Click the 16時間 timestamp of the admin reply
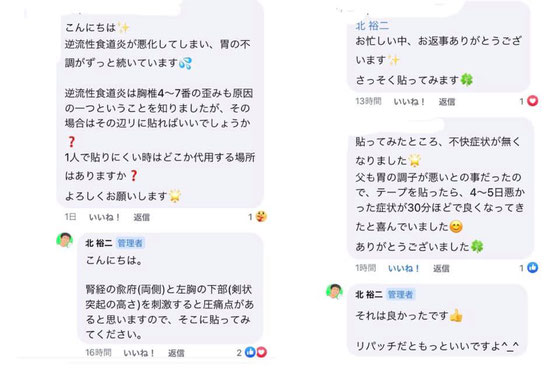This screenshot has width=560, height=375. pos(98,353)
